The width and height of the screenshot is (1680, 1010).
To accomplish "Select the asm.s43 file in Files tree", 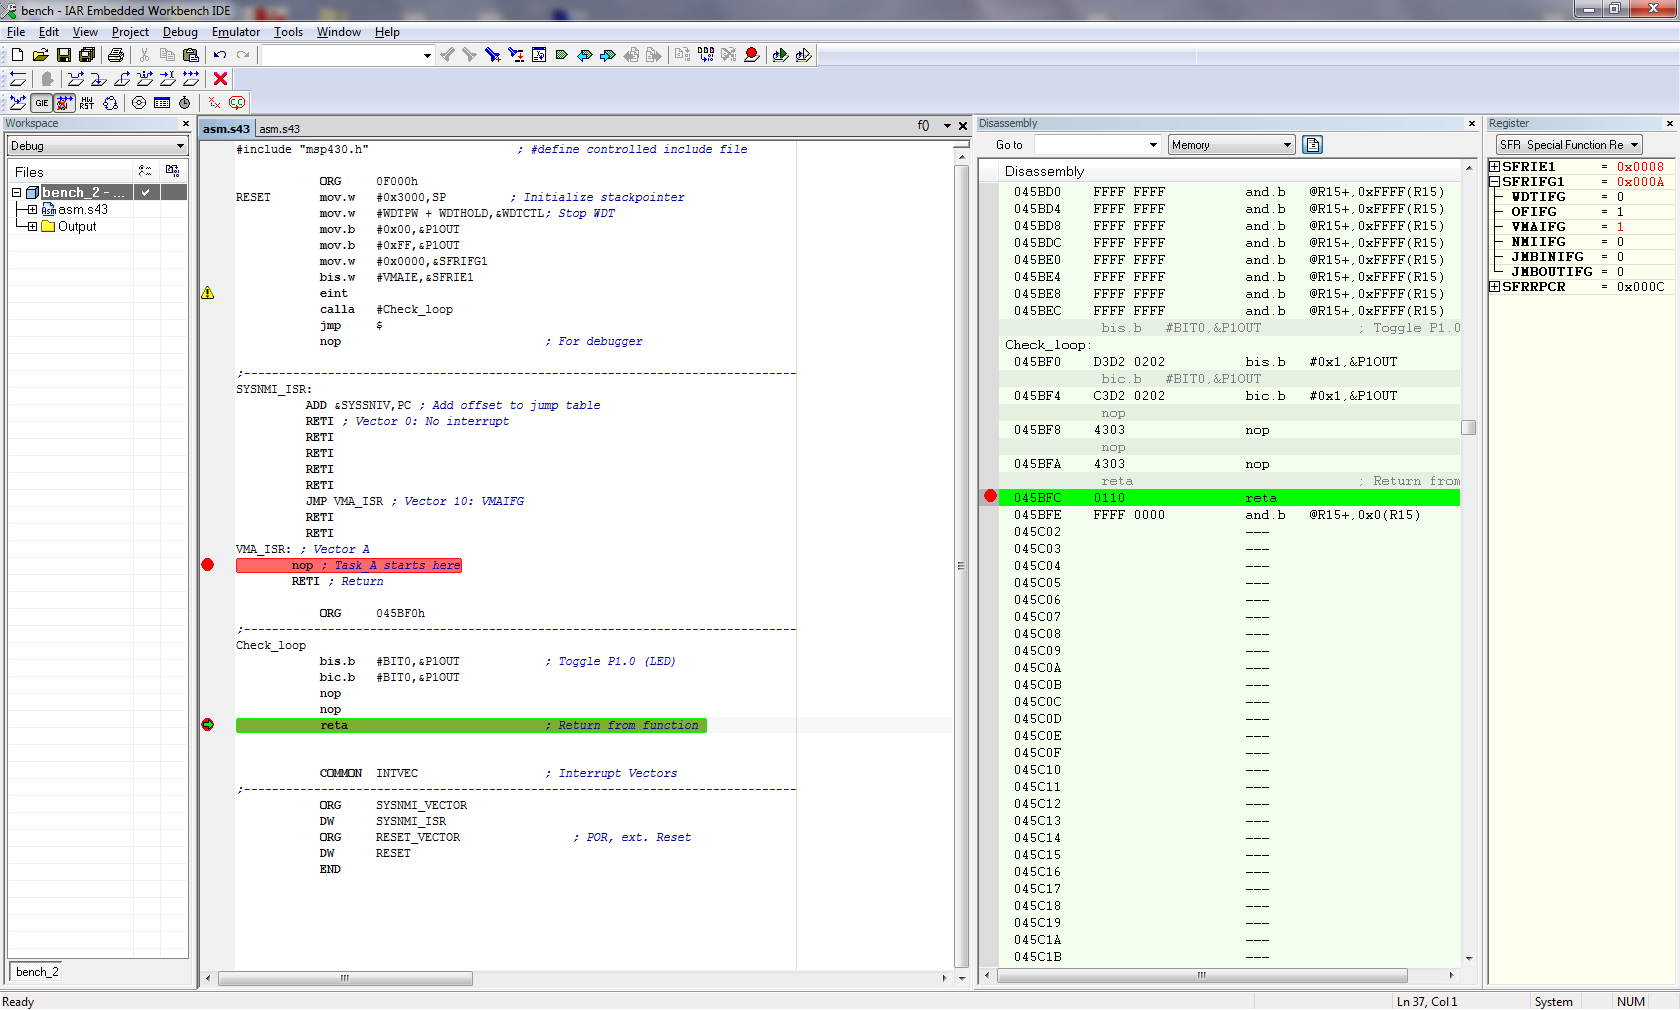I will pos(82,210).
